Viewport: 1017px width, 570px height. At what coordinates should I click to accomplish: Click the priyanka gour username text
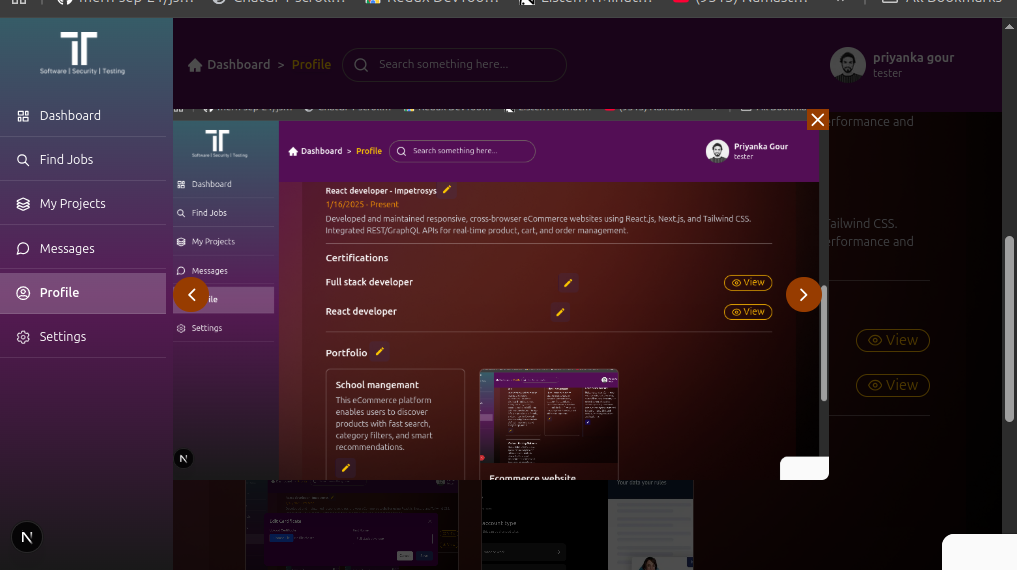coord(913,58)
